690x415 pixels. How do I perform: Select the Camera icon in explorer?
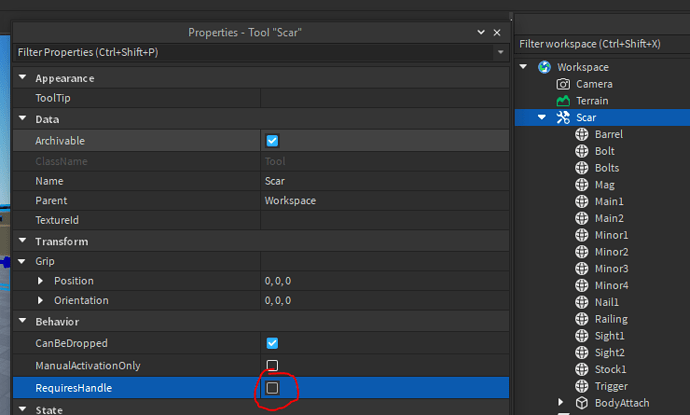(563, 84)
